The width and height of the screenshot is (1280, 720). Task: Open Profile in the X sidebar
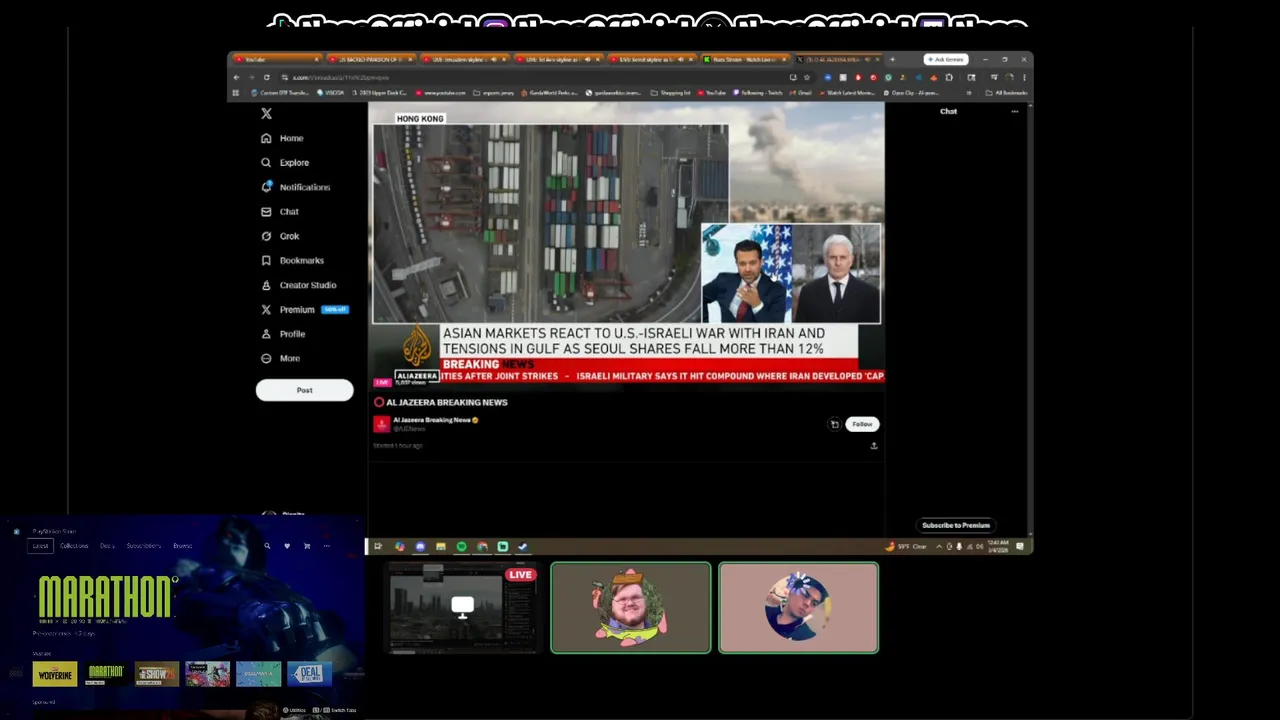pos(283,334)
